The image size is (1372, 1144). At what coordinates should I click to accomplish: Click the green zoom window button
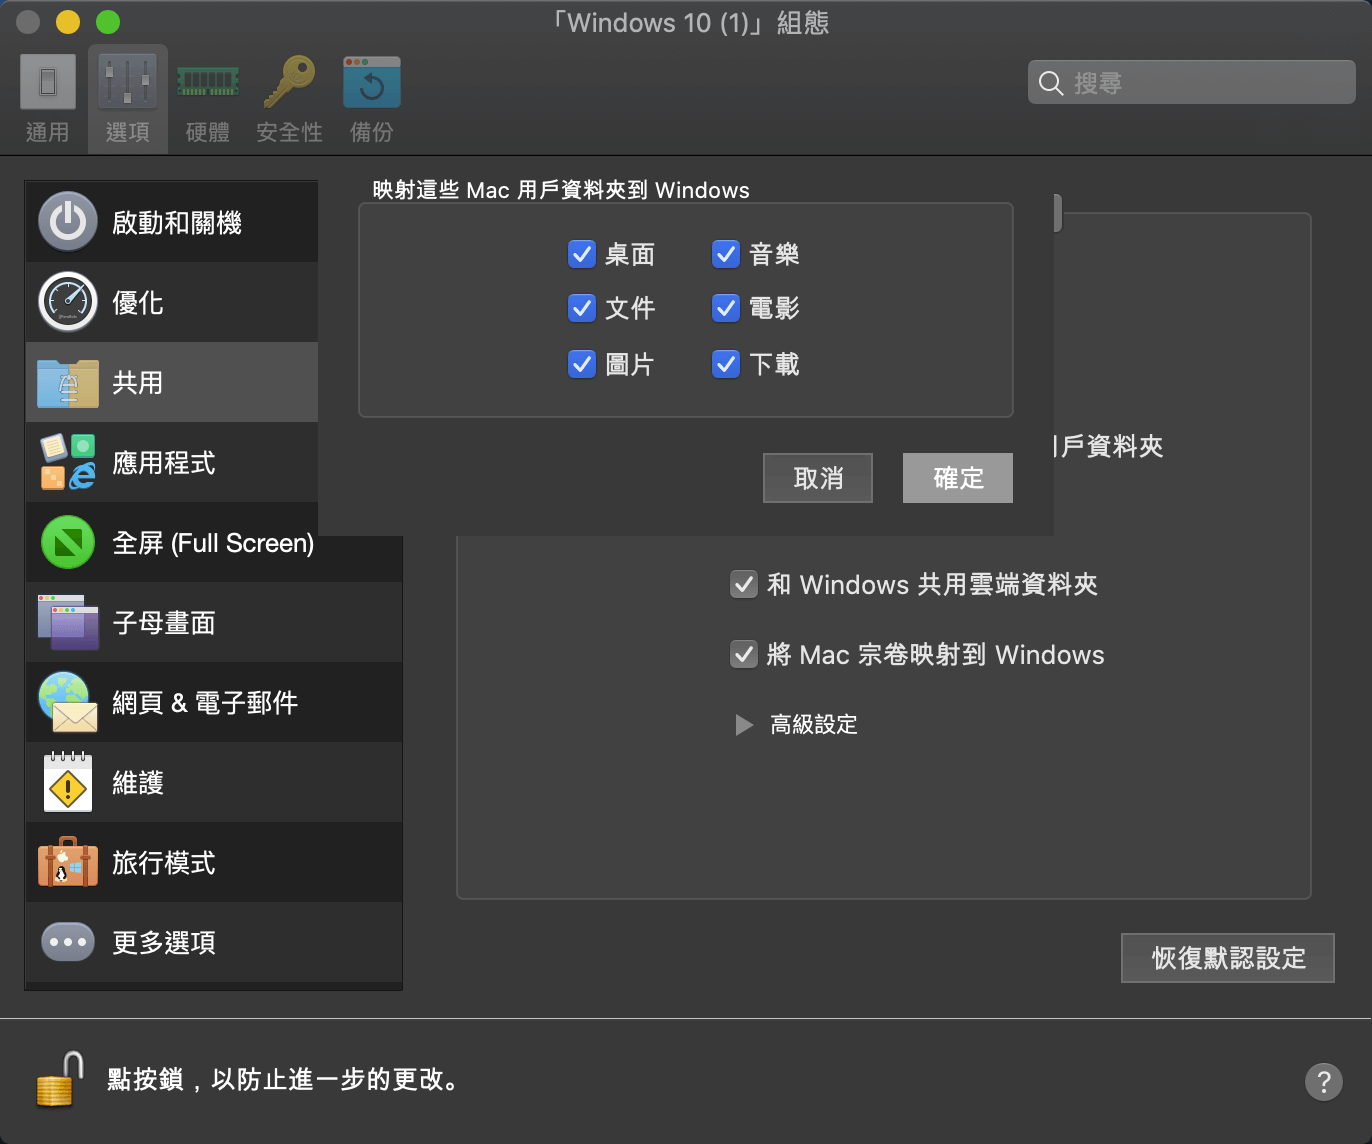click(x=108, y=22)
